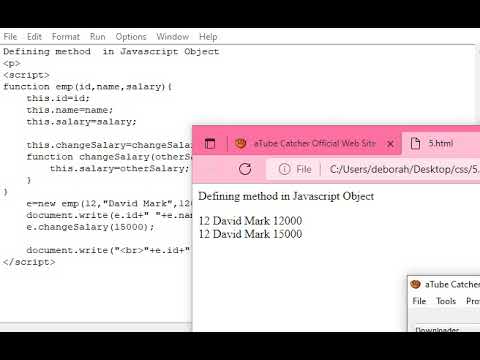Click the aTube Catcher window title icon
The width and height of the screenshot is (480, 360).
(x=415, y=284)
